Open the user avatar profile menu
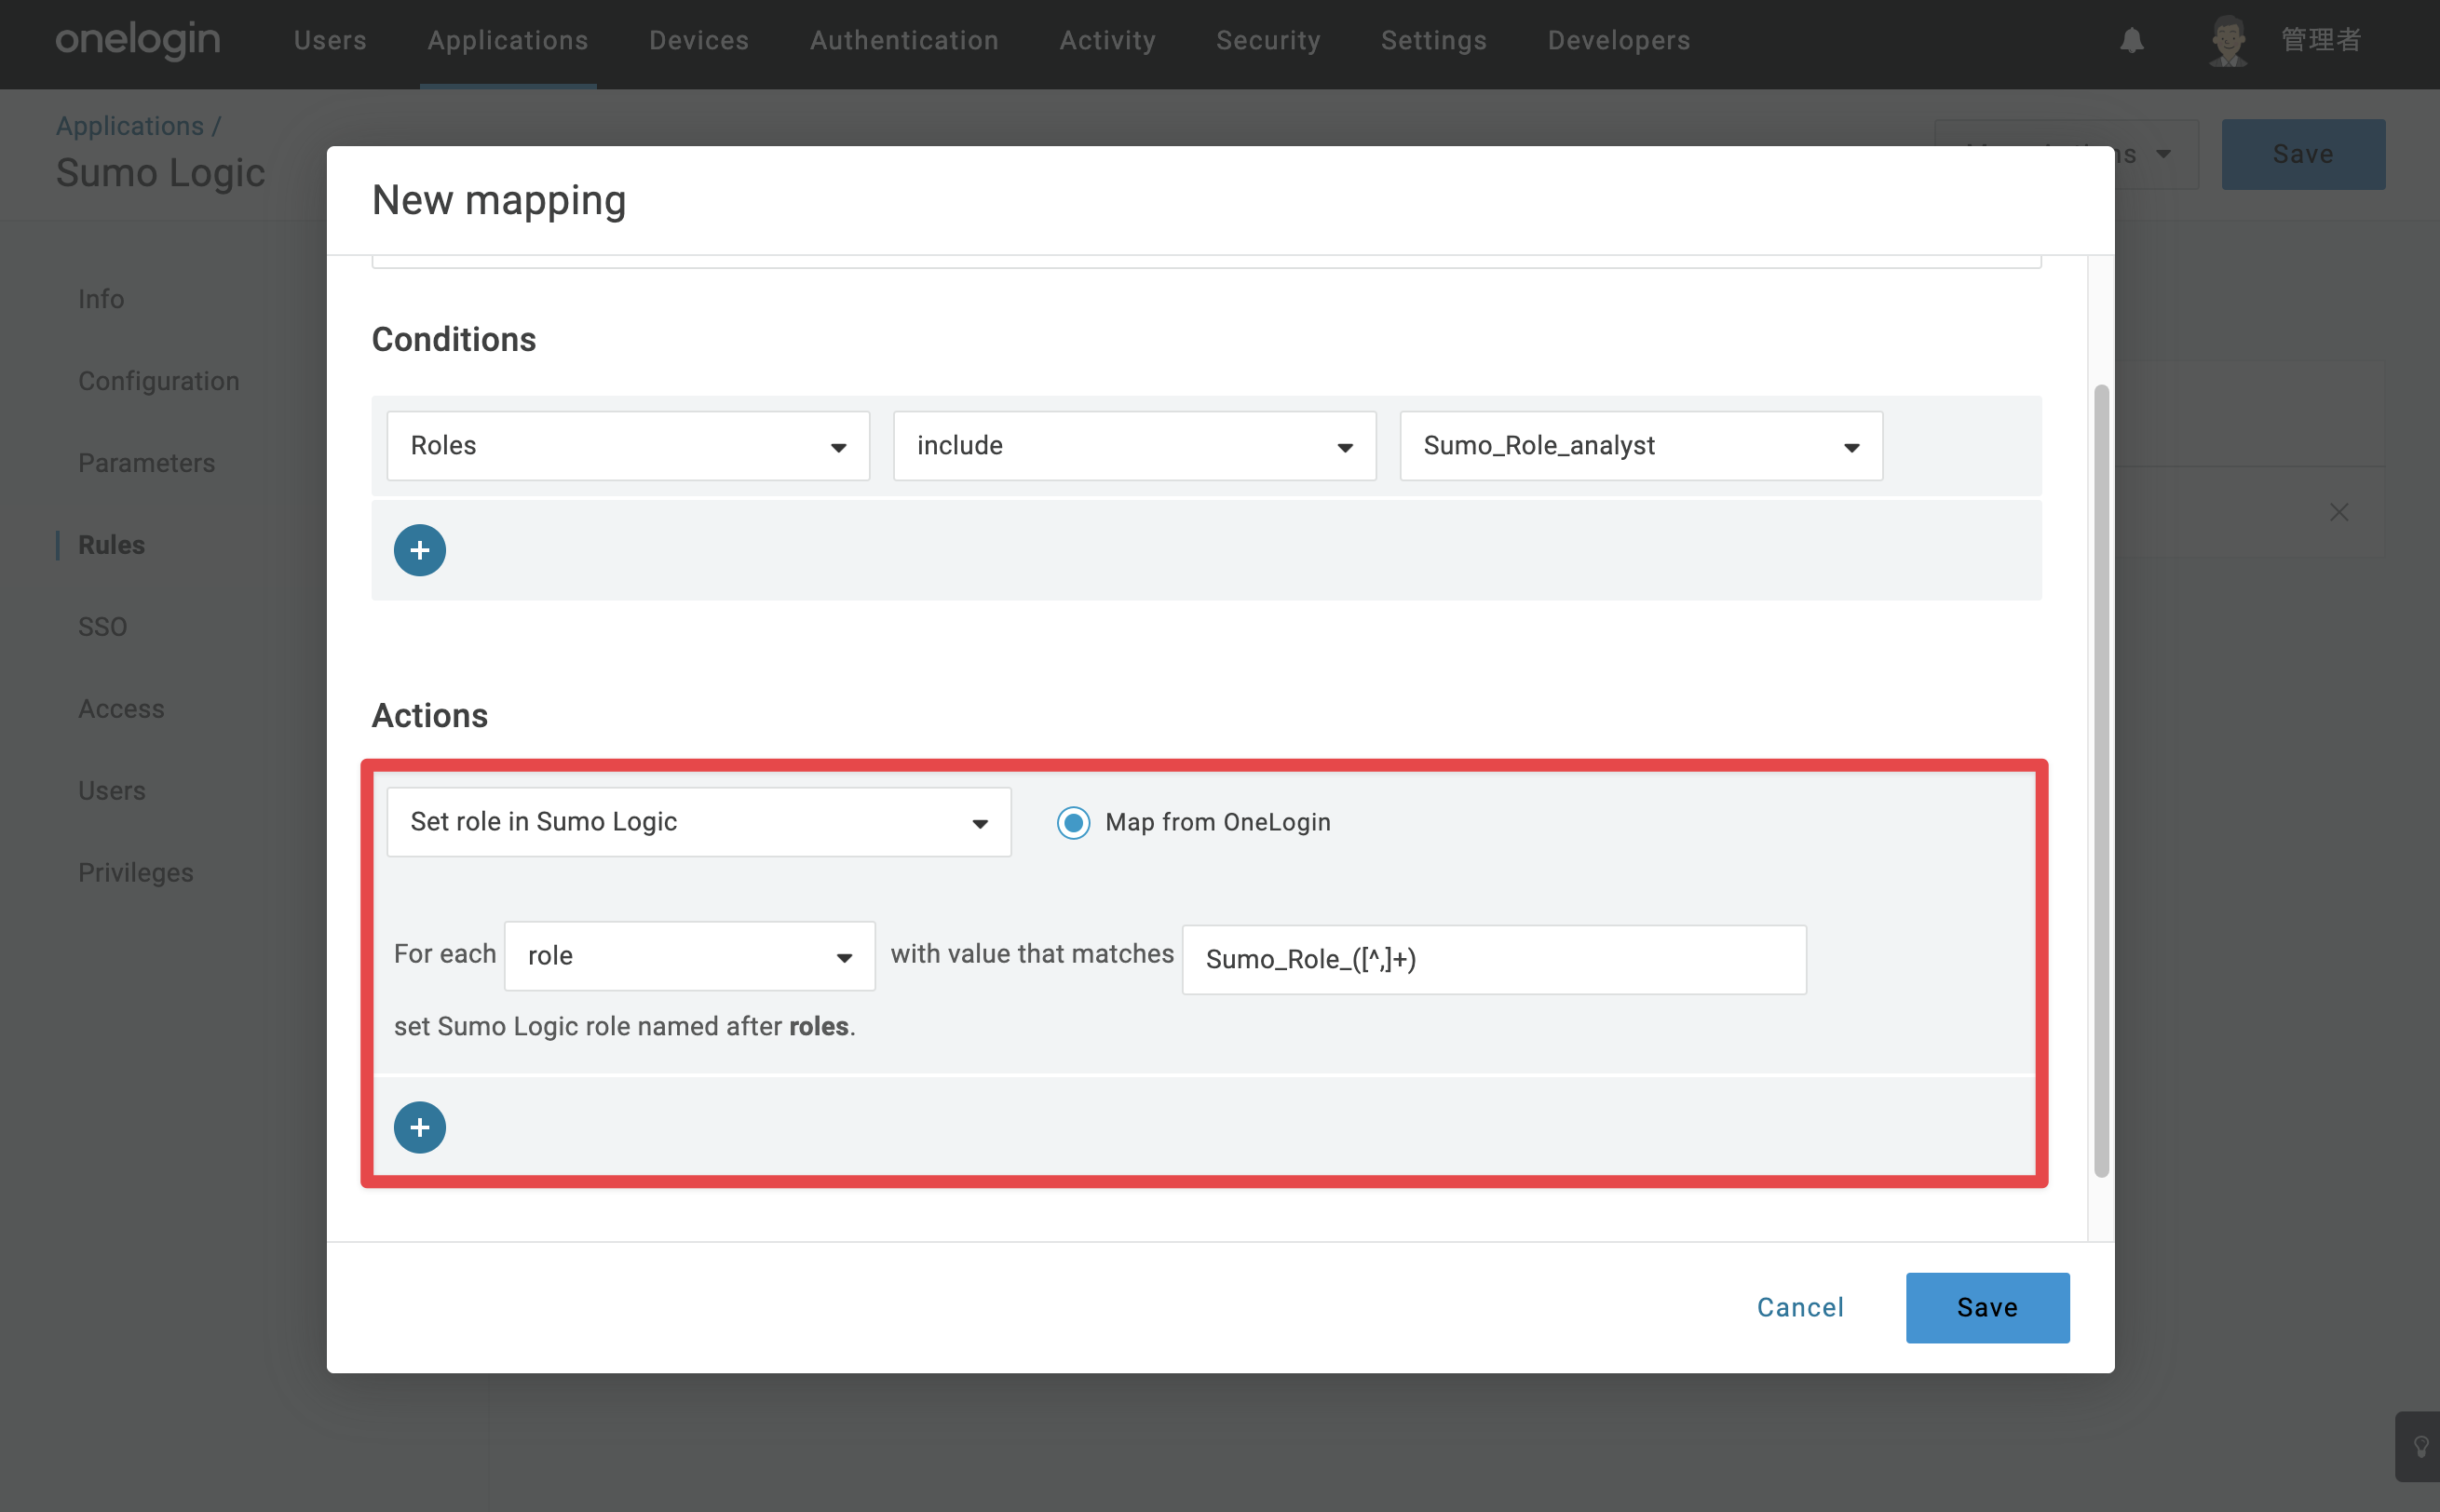This screenshot has width=2440, height=1512. (2228, 41)
